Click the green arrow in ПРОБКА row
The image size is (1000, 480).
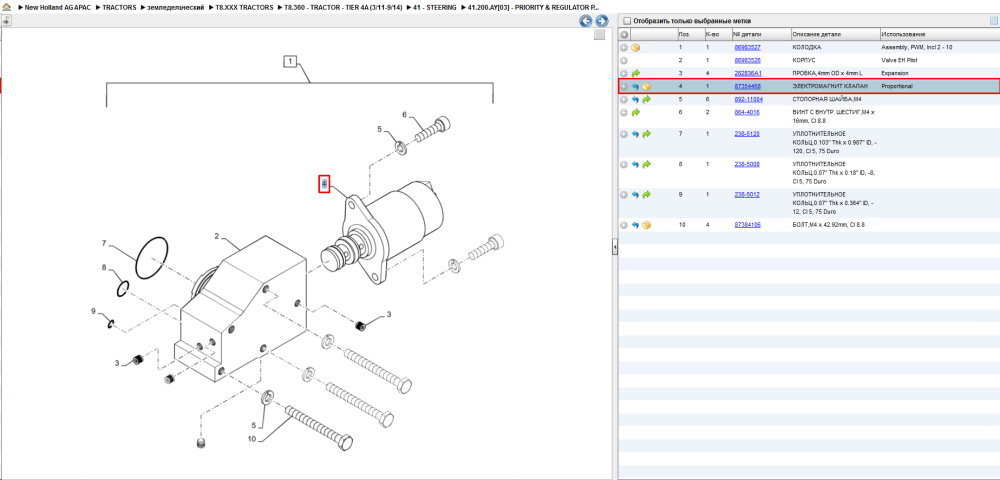coord(636,73)
